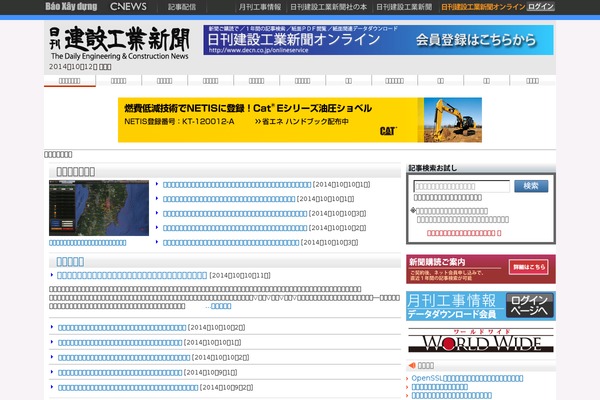Open the article link dated 2014/10/9 page 2
Image resolution: width=600 pixels, height=400 pixels.
tap(128, 387)
